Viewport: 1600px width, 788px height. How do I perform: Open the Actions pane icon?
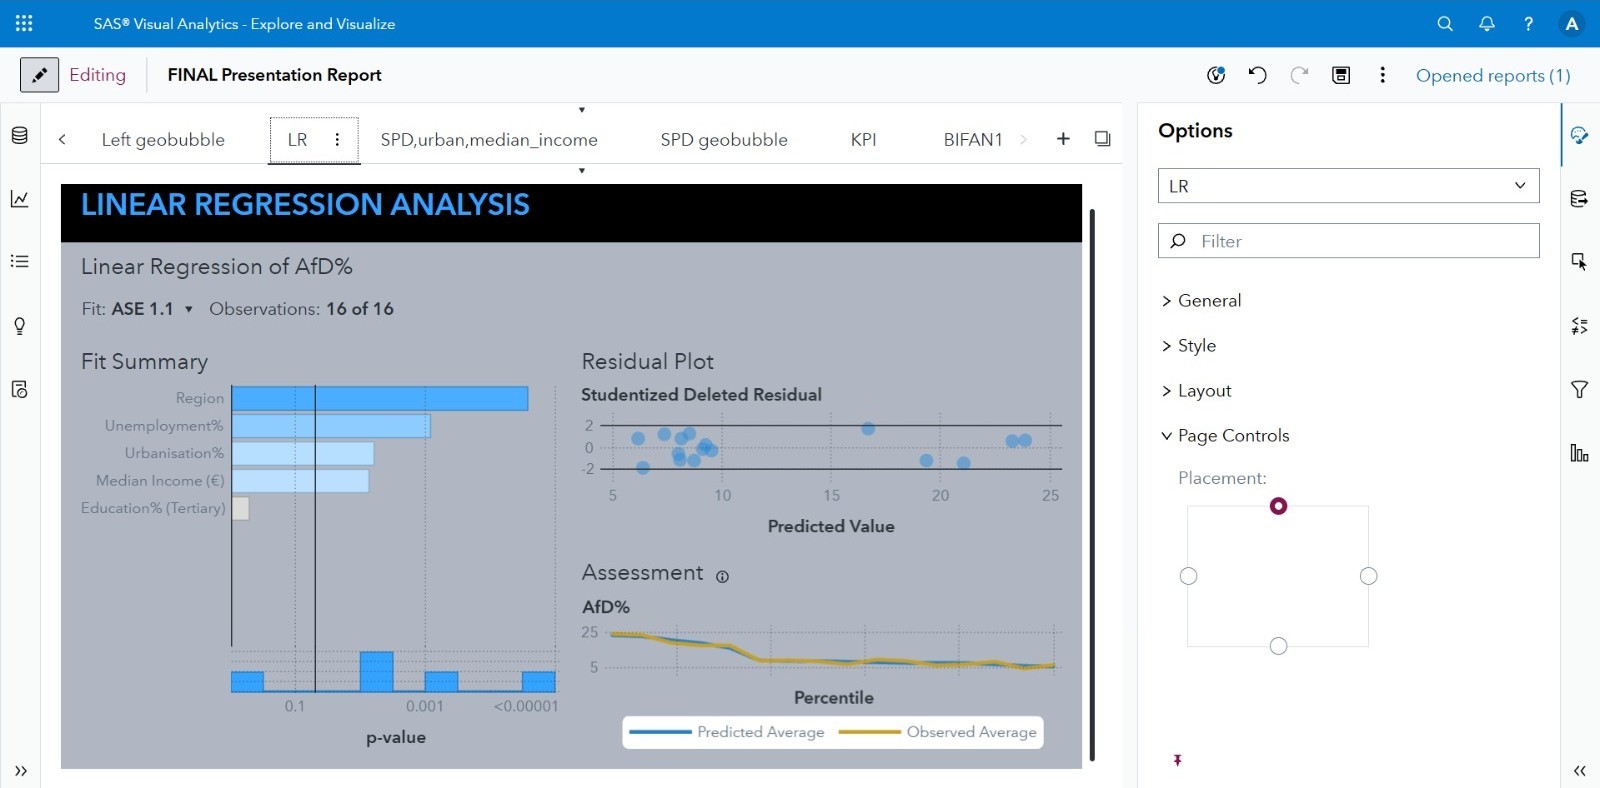pos(1579,261)
